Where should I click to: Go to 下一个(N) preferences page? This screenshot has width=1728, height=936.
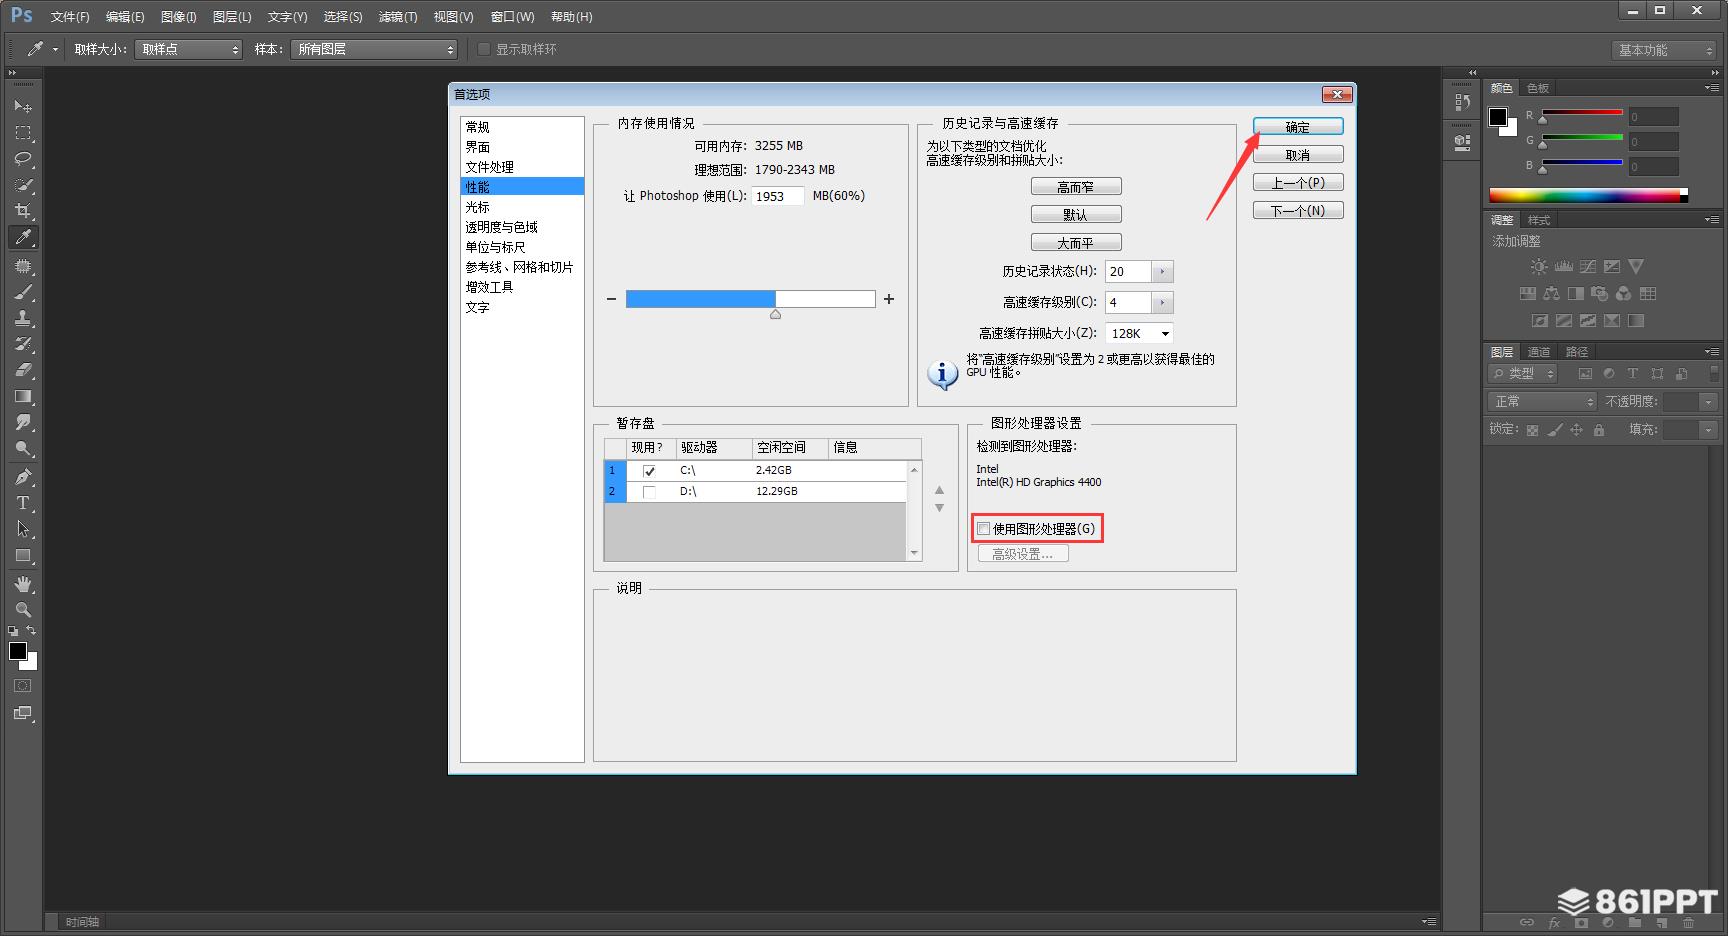(x=1298, y=211)
